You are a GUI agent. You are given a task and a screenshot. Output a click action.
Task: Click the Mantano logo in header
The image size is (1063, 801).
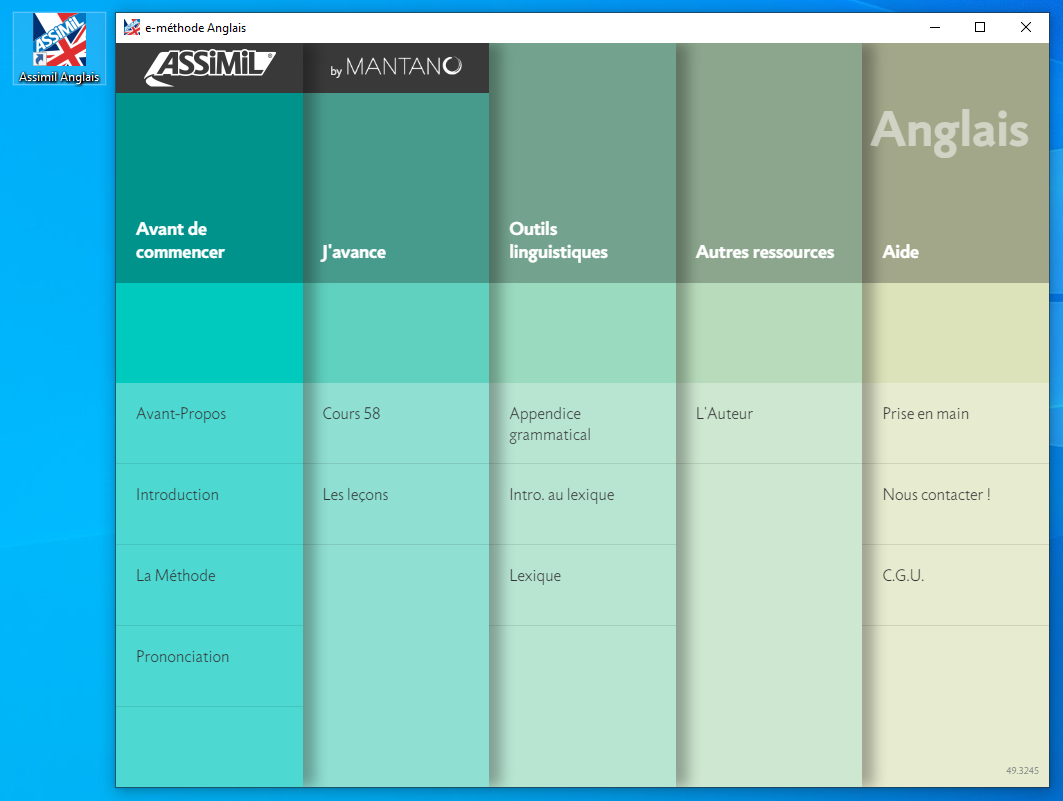(396, 67)
